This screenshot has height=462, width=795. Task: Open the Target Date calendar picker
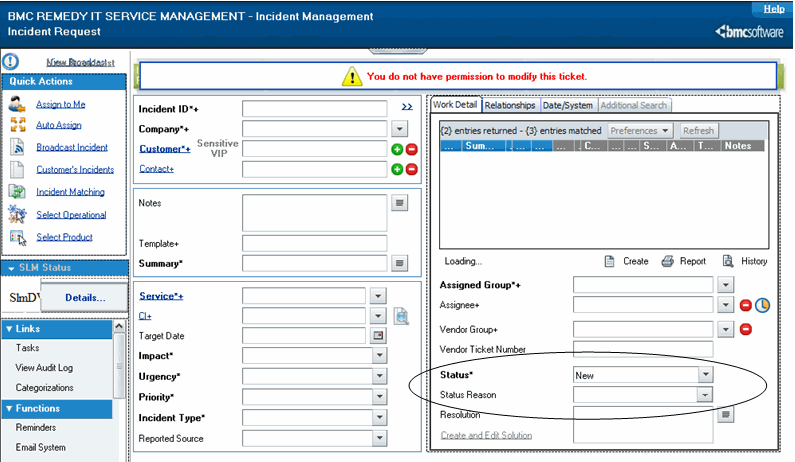tap(378, 335)
